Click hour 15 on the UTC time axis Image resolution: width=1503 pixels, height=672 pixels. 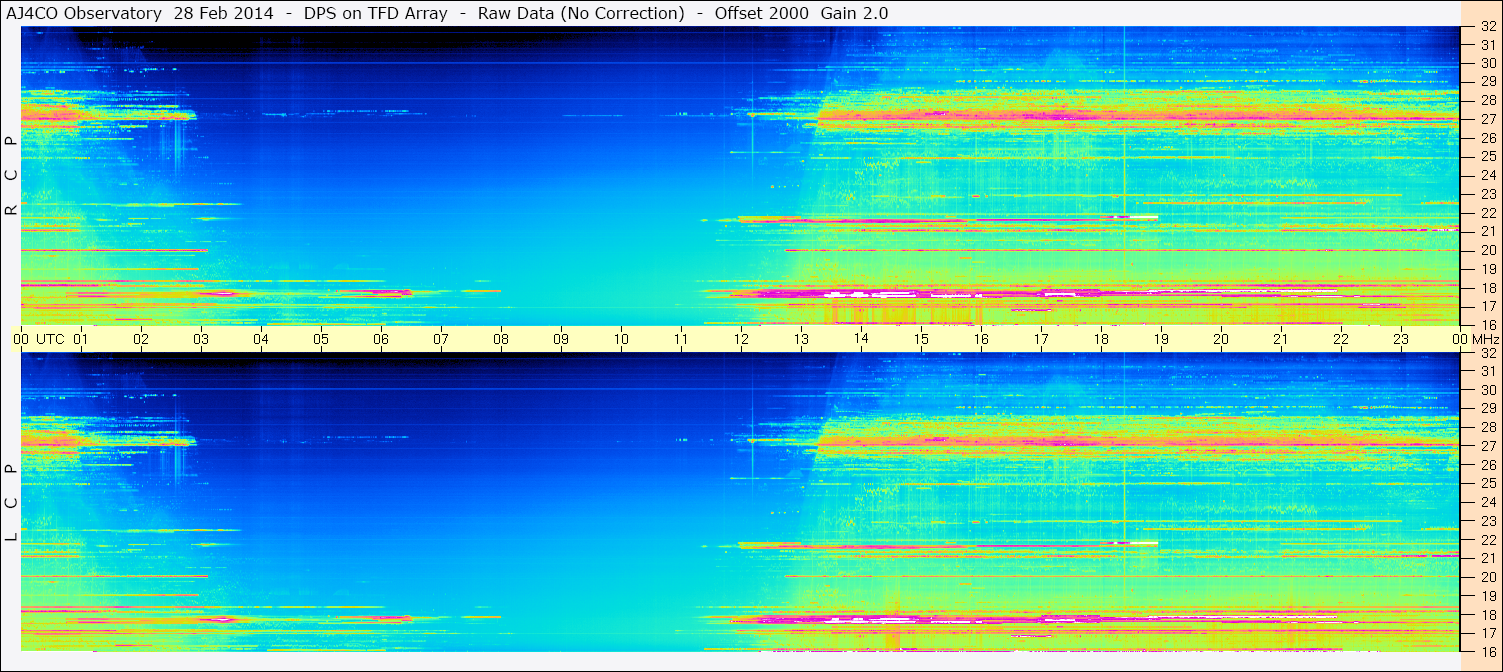(x=921, y=339)
